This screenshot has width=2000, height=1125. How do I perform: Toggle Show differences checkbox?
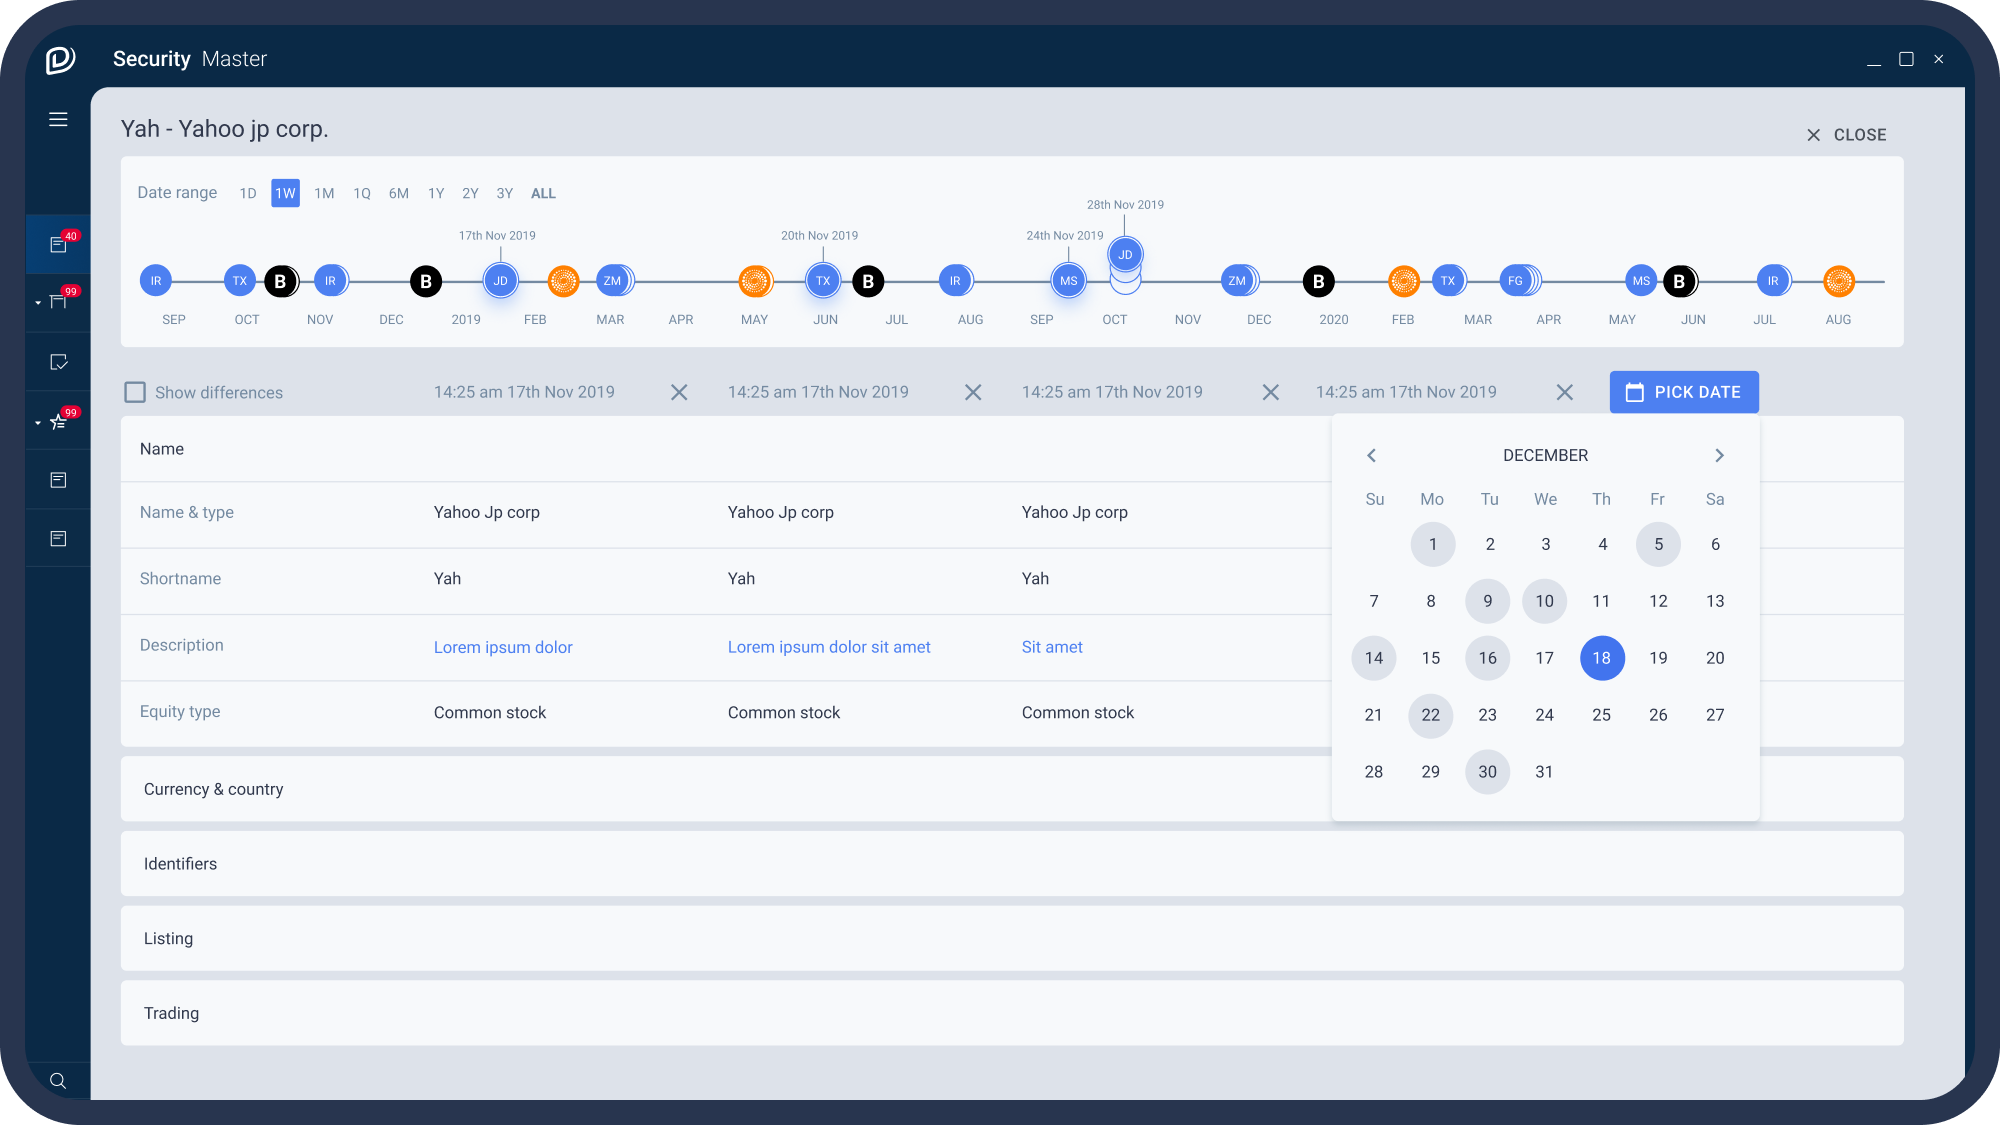[135, 392]
